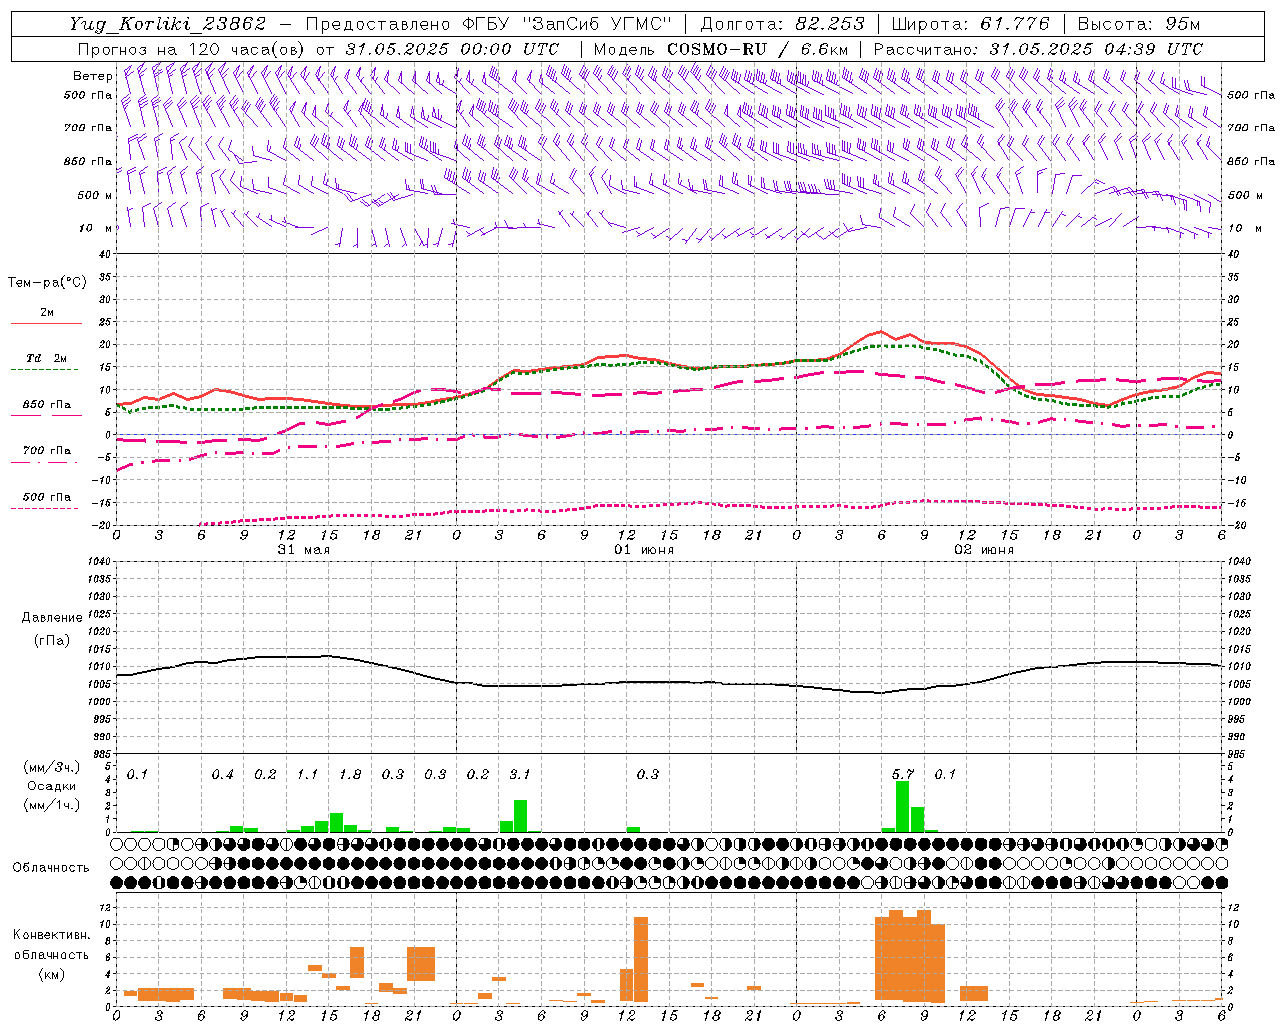Click the 02 июня date label

[984, 549]
